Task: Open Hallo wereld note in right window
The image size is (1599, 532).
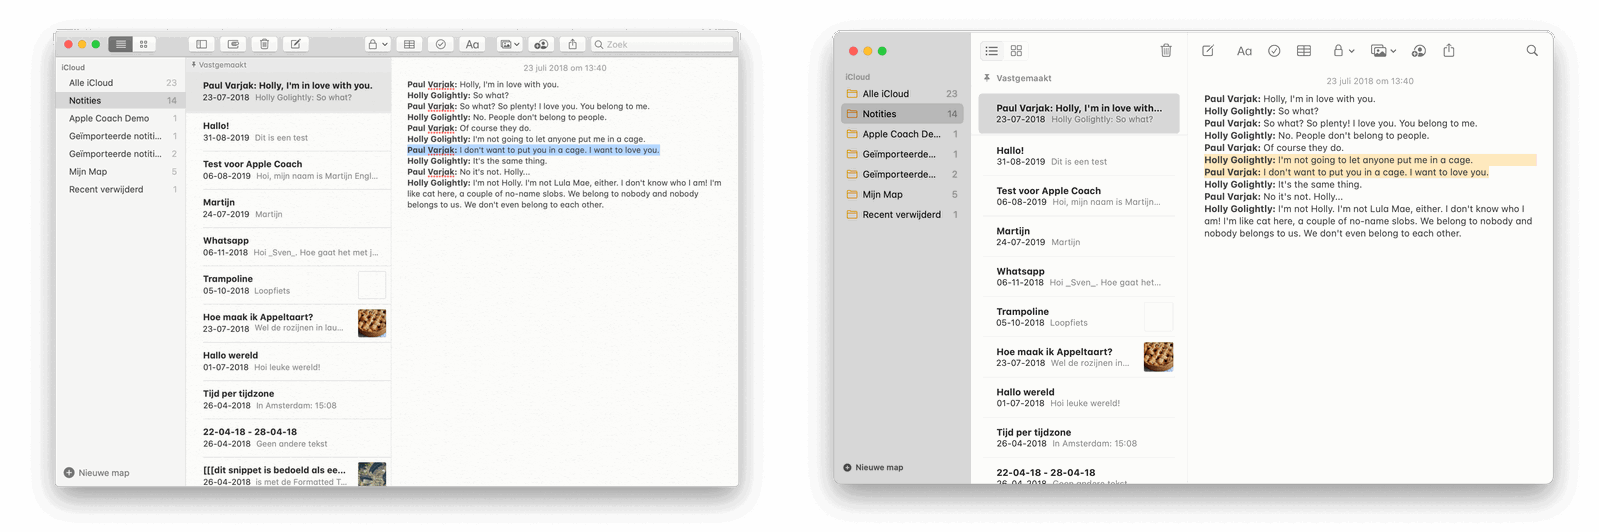Action: pos(1079,398)
